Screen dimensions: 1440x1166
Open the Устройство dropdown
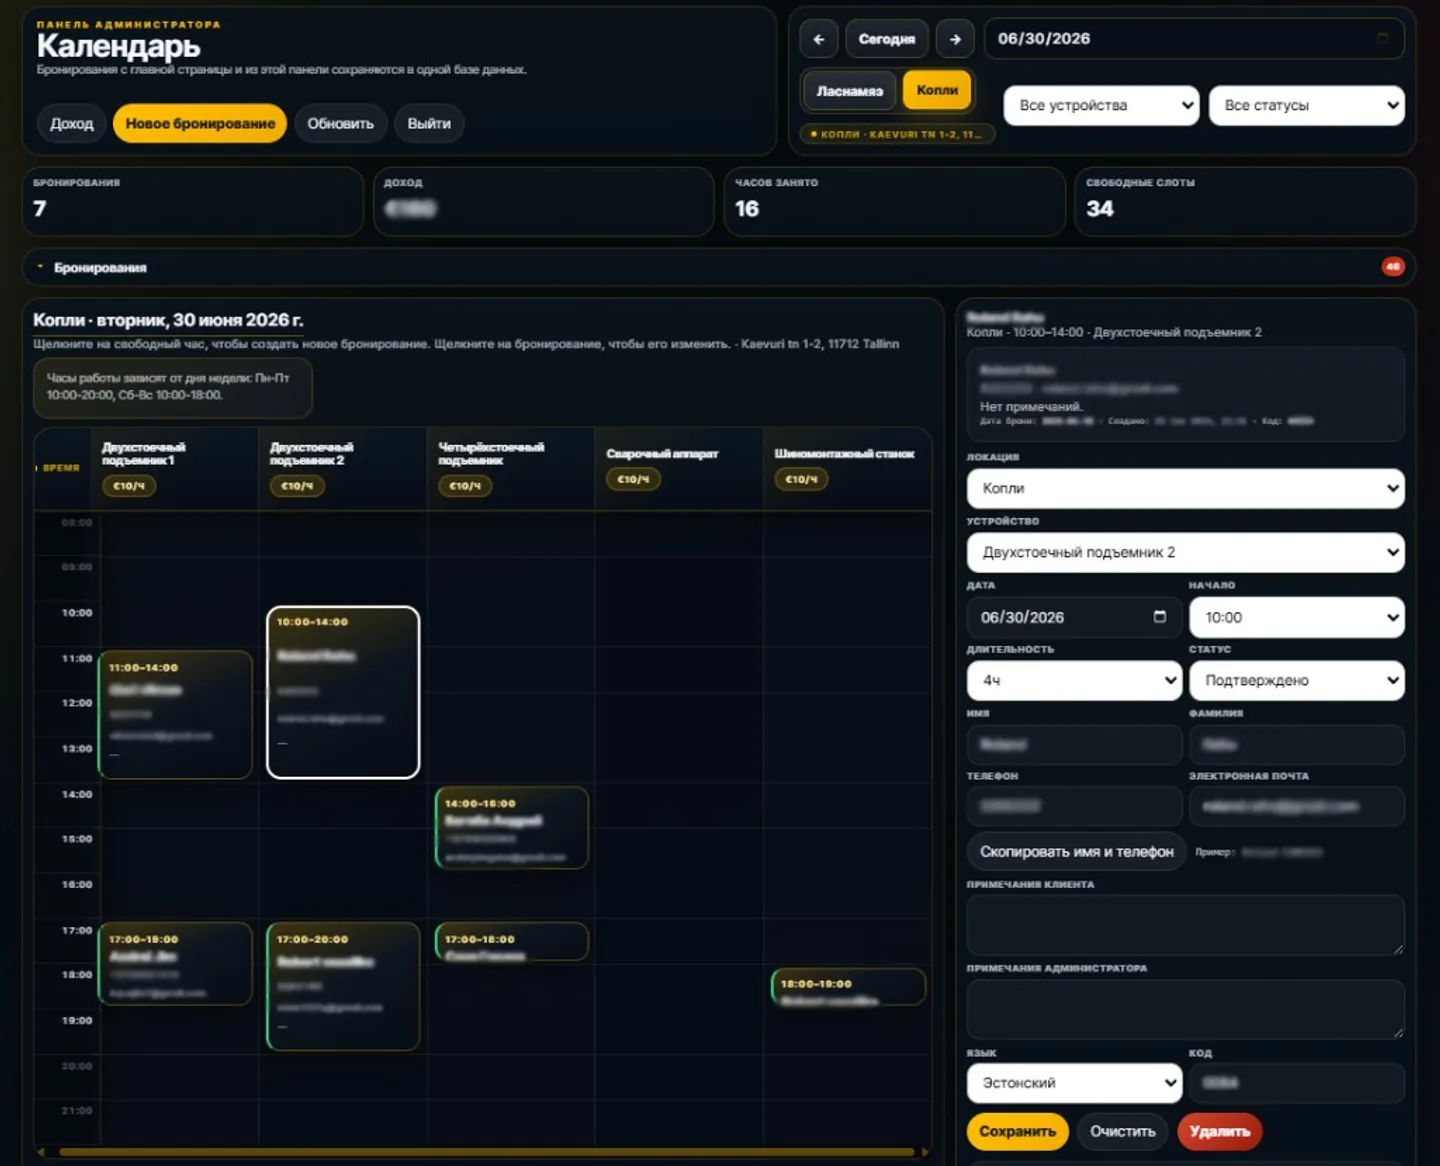tap(1185, 552)
